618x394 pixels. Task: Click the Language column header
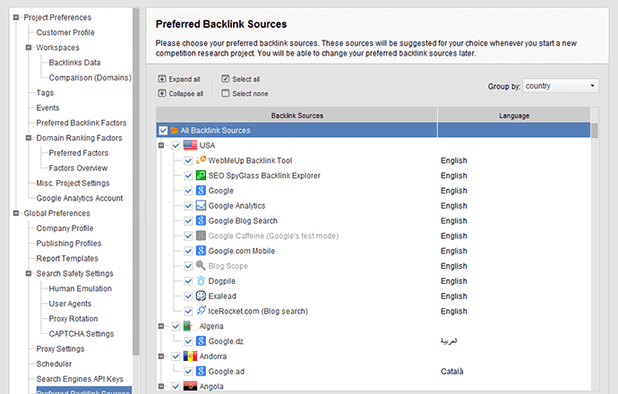click(x=514, y=115)
